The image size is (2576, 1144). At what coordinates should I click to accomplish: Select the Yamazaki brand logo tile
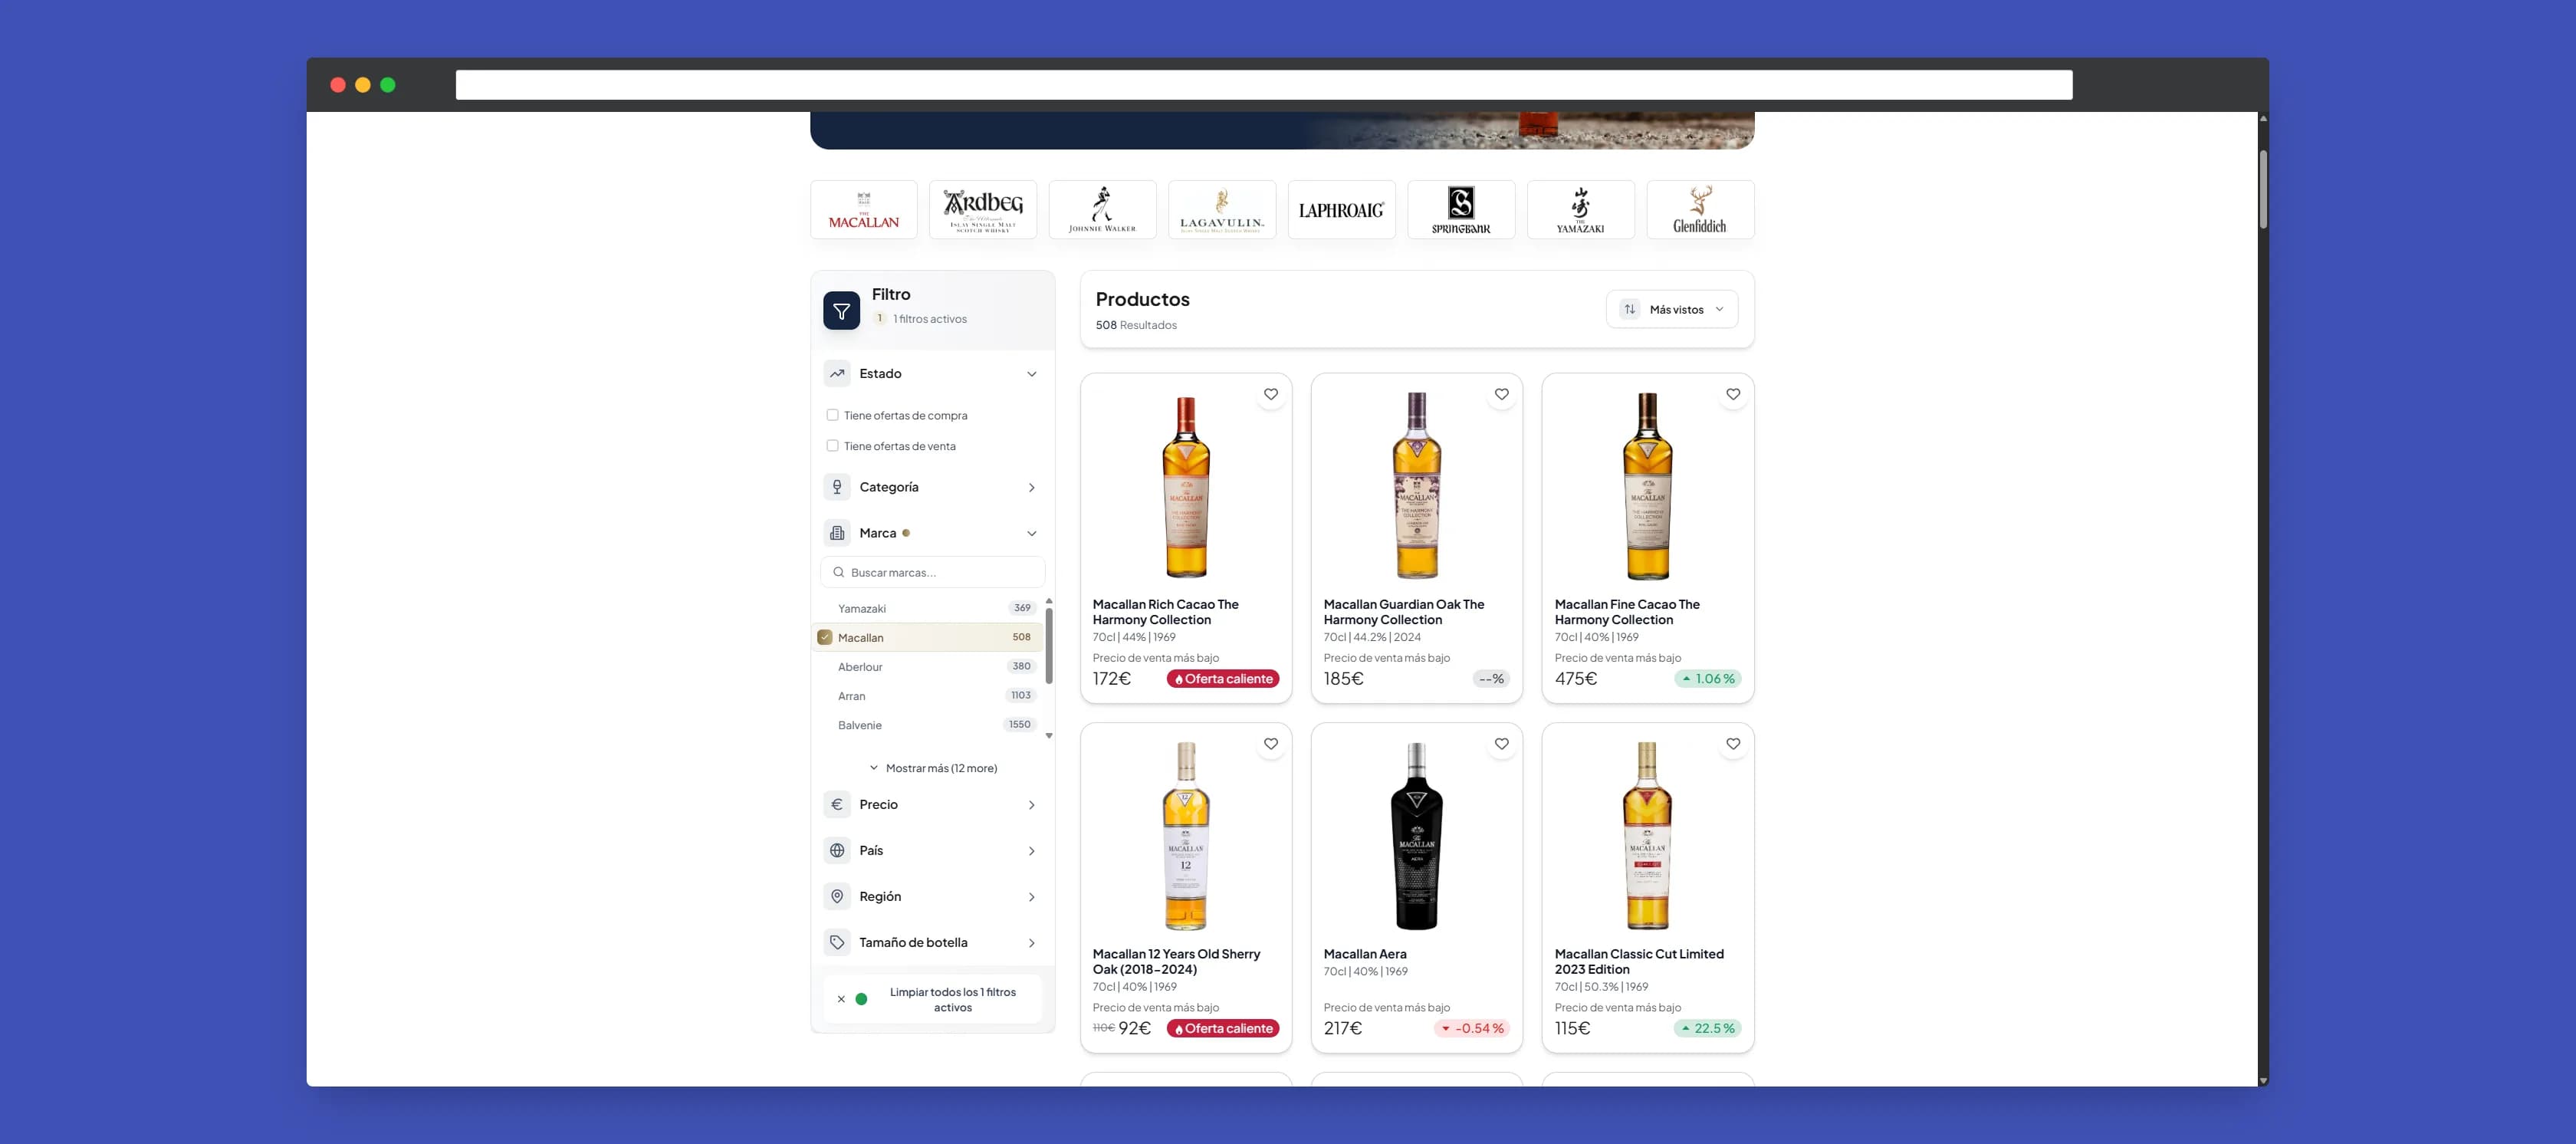point(1580,210)
